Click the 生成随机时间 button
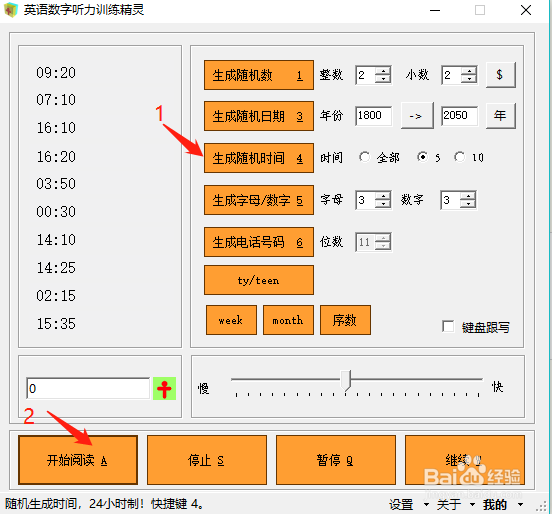Screen dimensions: 552x514 tap(259, 158)
